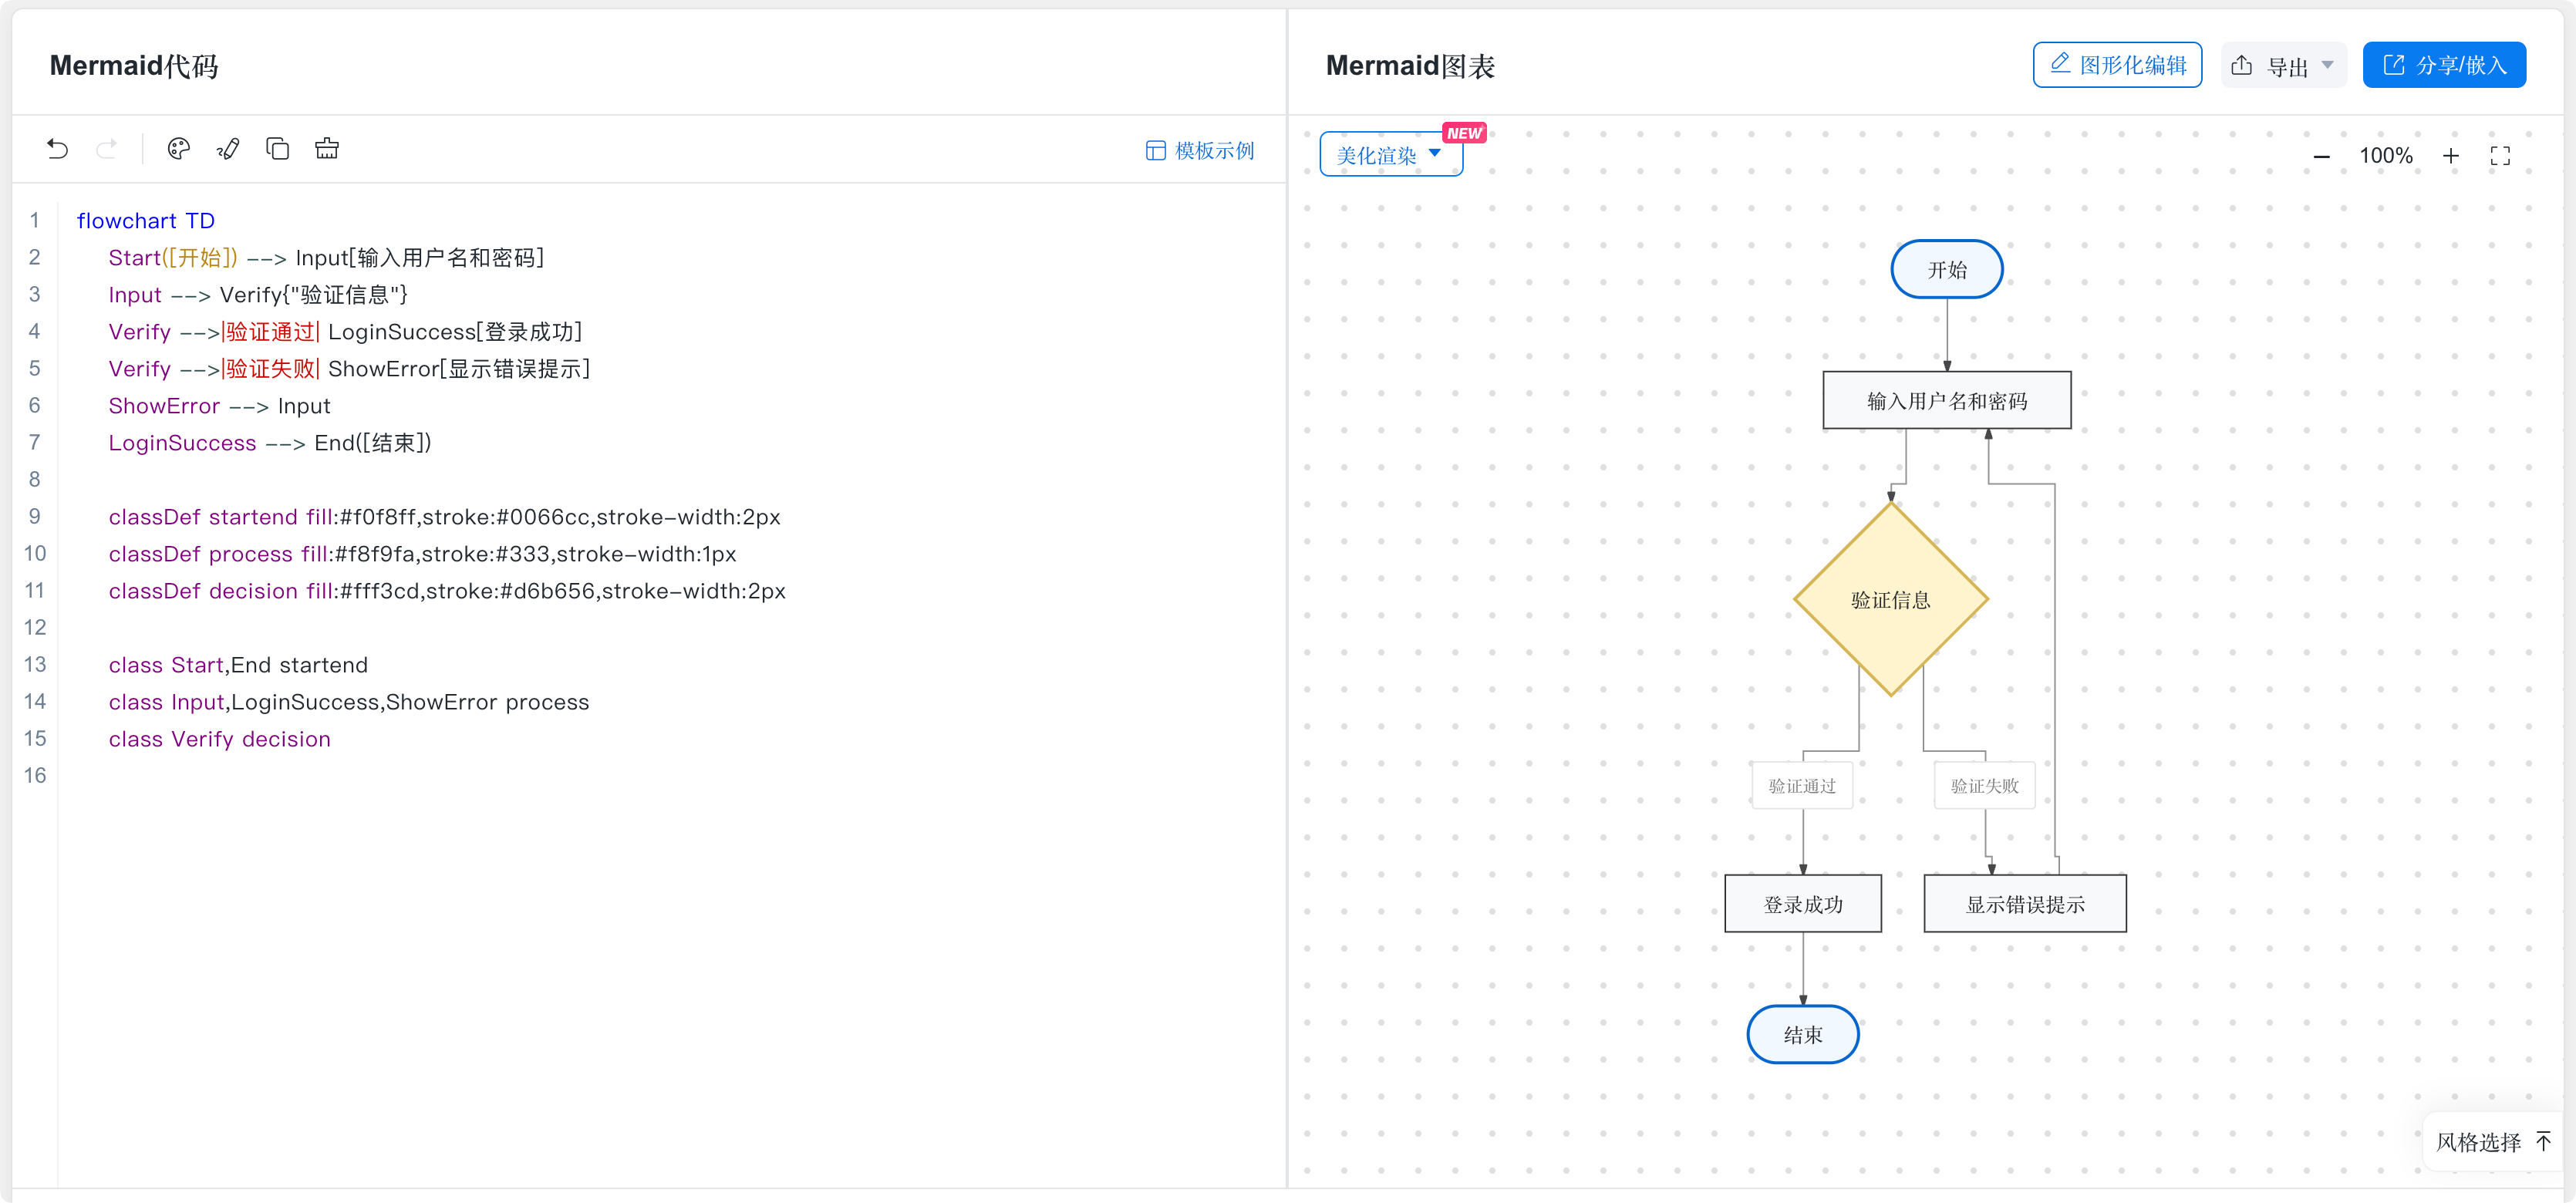Select the 验证信息 diamond node
The width and height of the screenshot is (2576, 1203).
(x=1890, y=599)
